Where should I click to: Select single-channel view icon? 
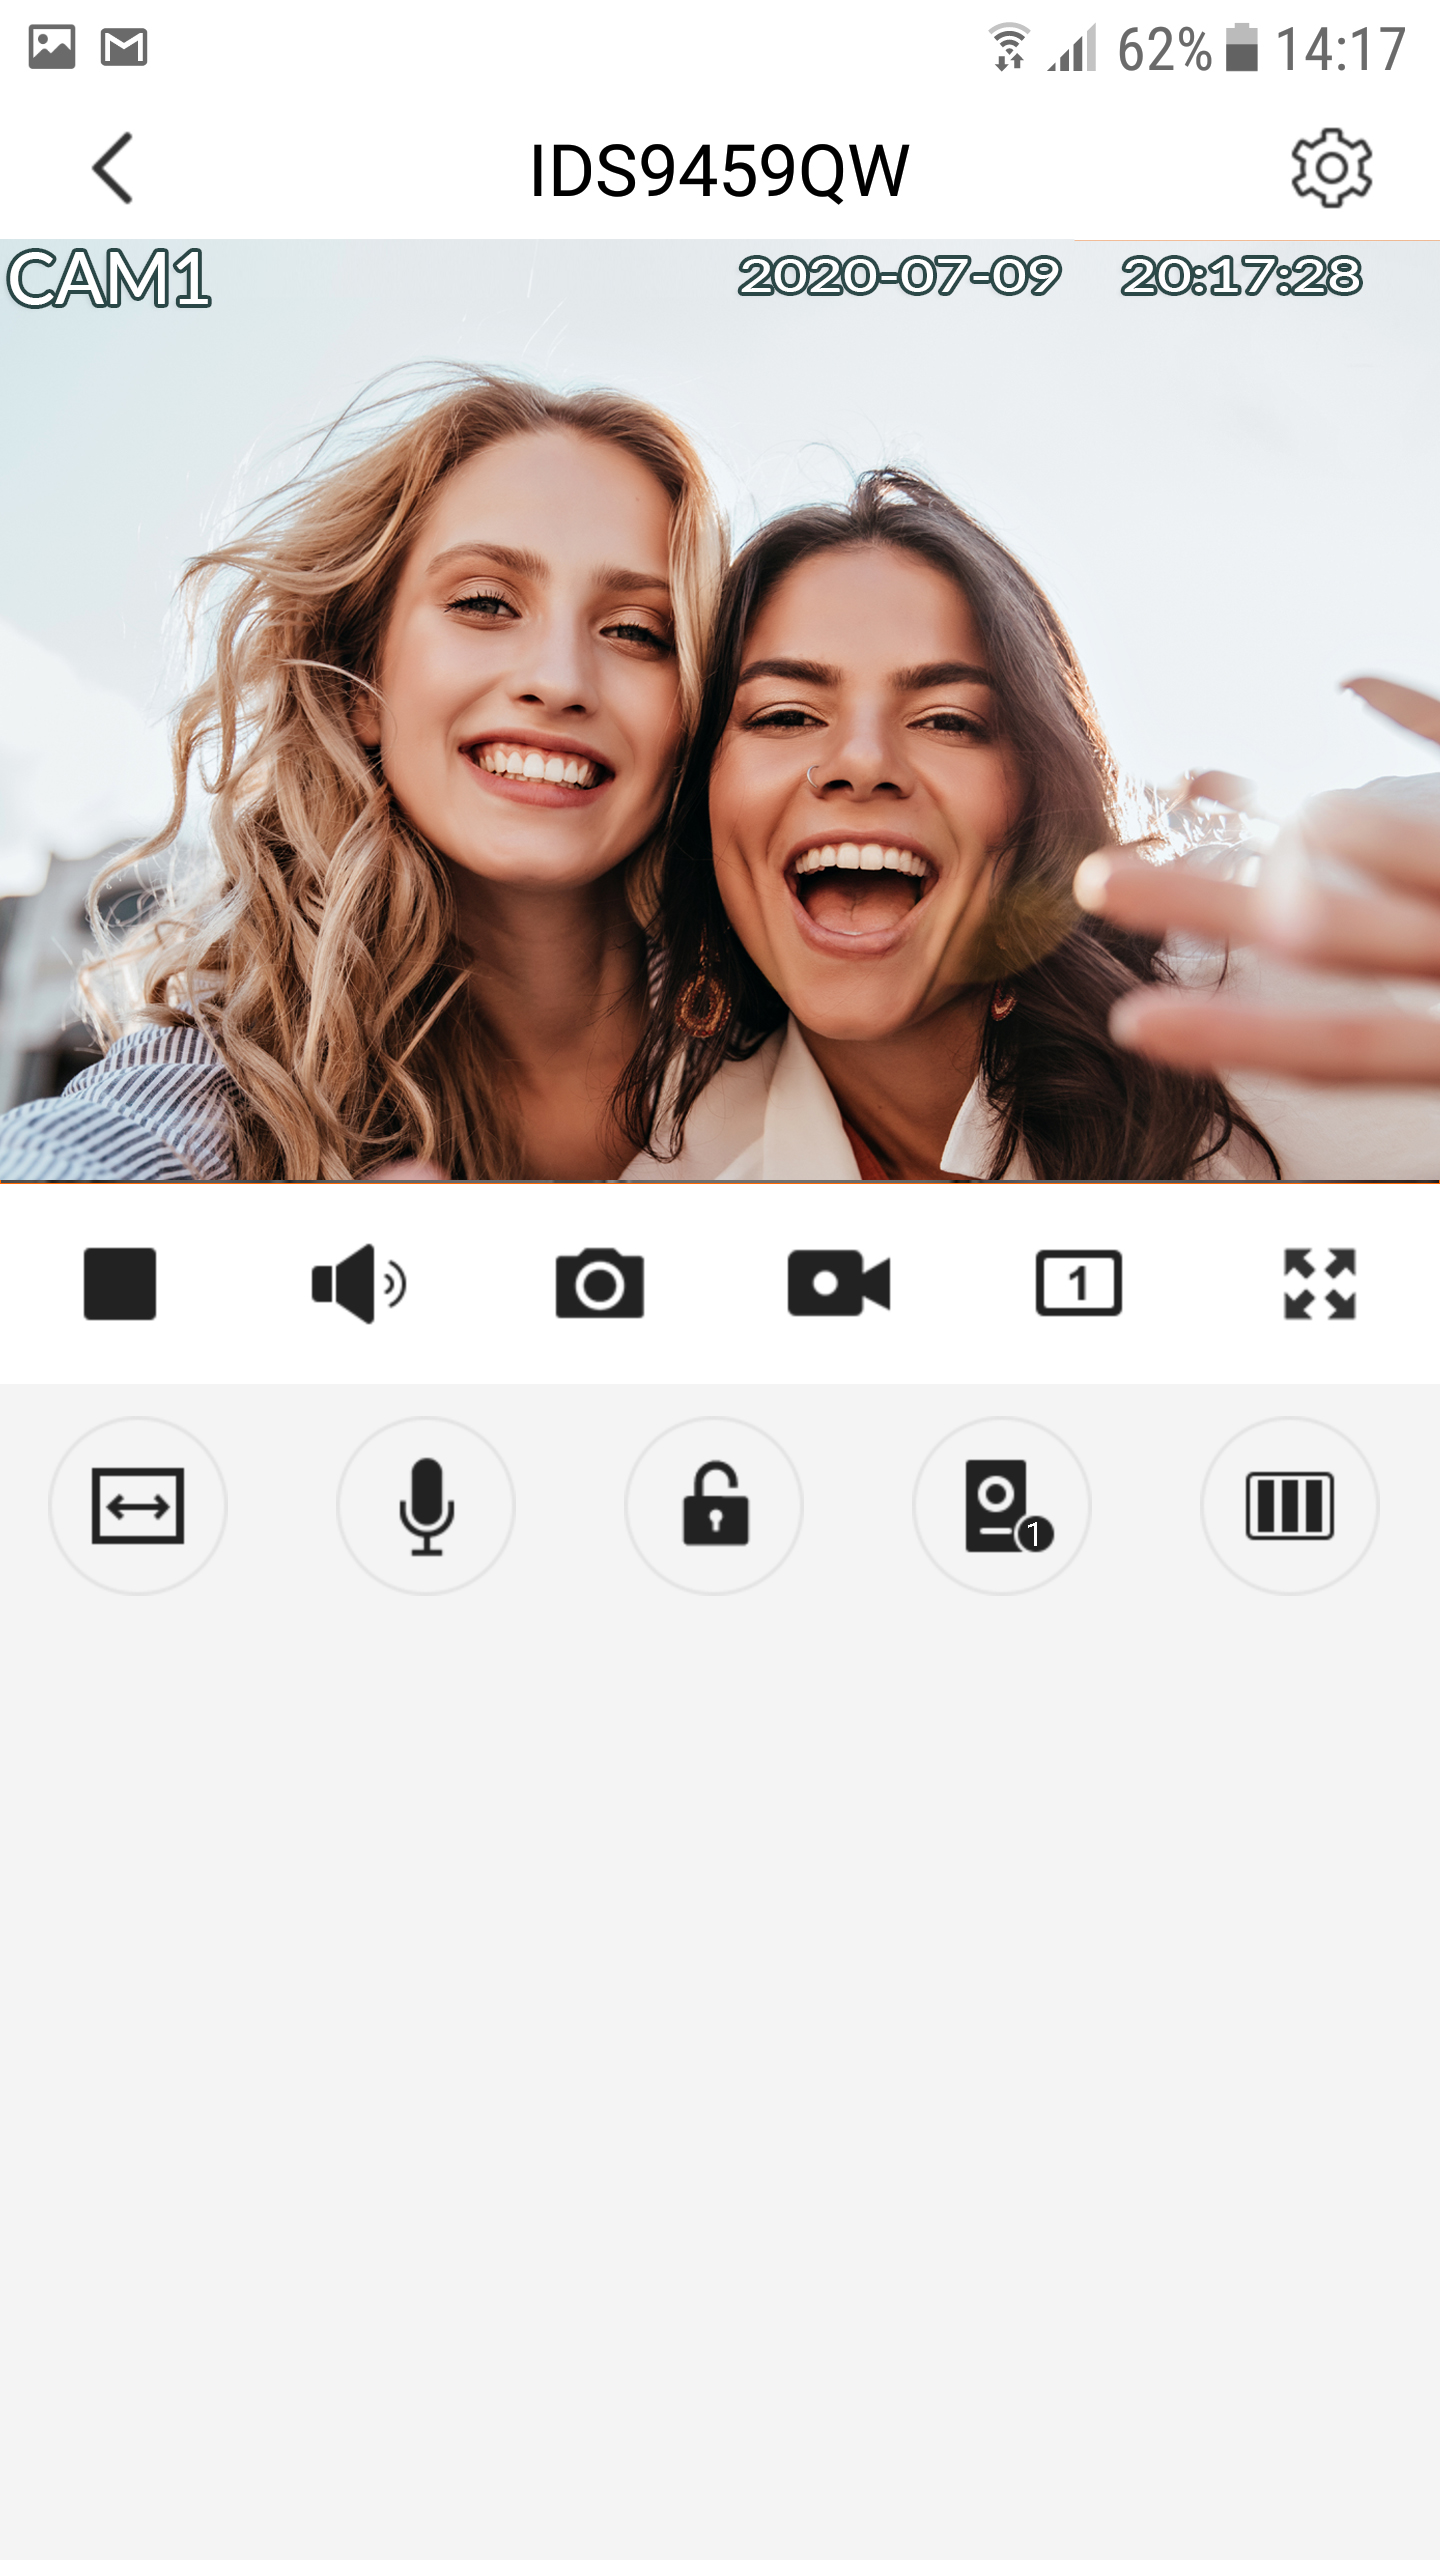[1079, 1283]
